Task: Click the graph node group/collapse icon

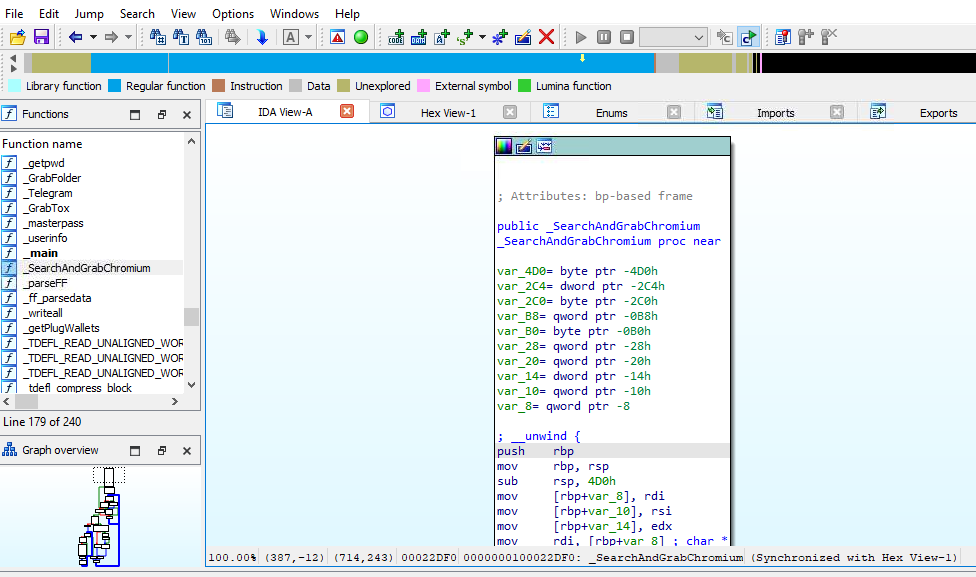Action: click(x=544, y=146)
